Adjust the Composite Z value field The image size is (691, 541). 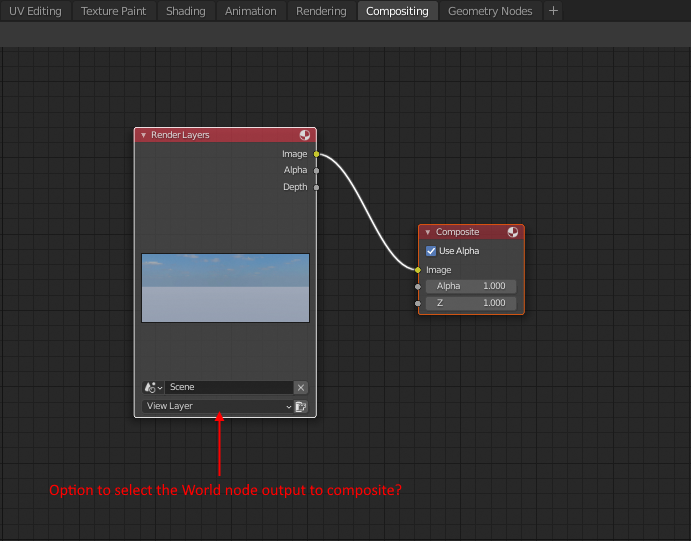tap(471, 303)
